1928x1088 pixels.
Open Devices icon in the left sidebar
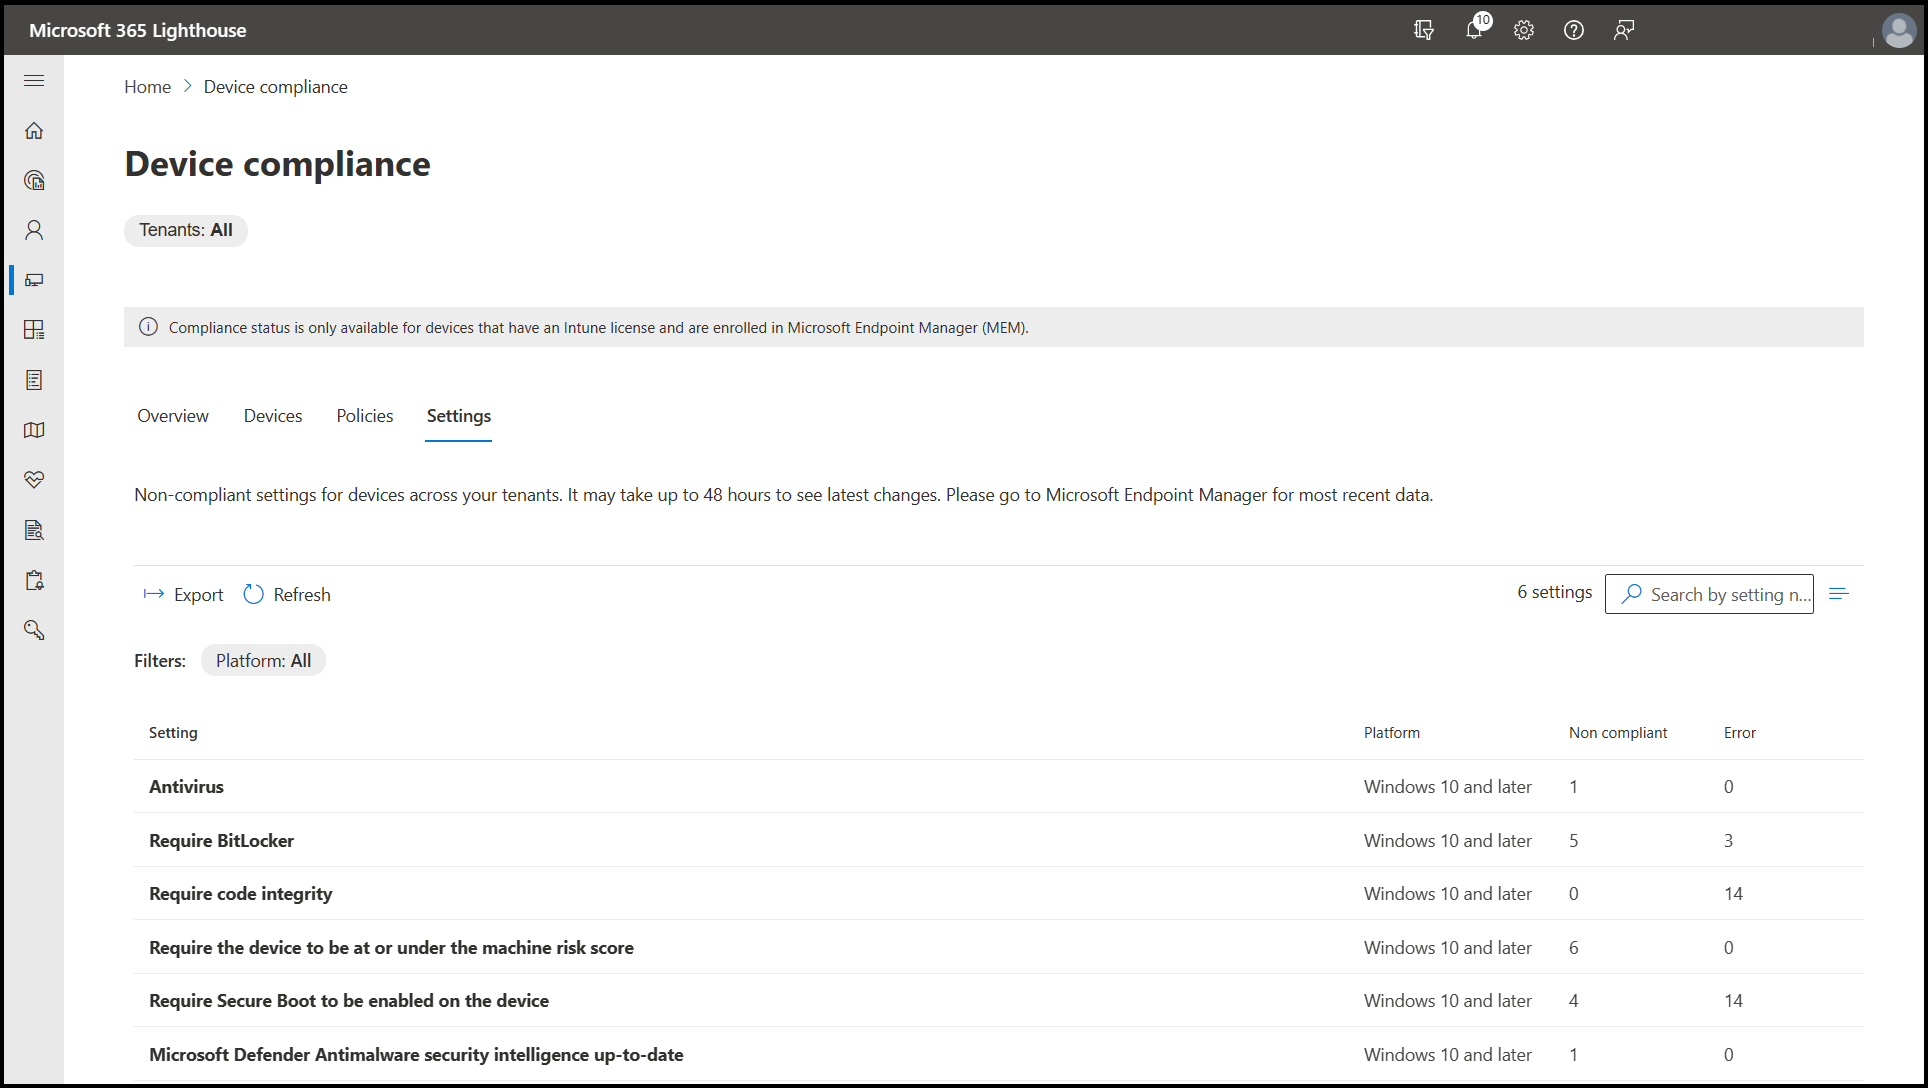pos(34,280)
